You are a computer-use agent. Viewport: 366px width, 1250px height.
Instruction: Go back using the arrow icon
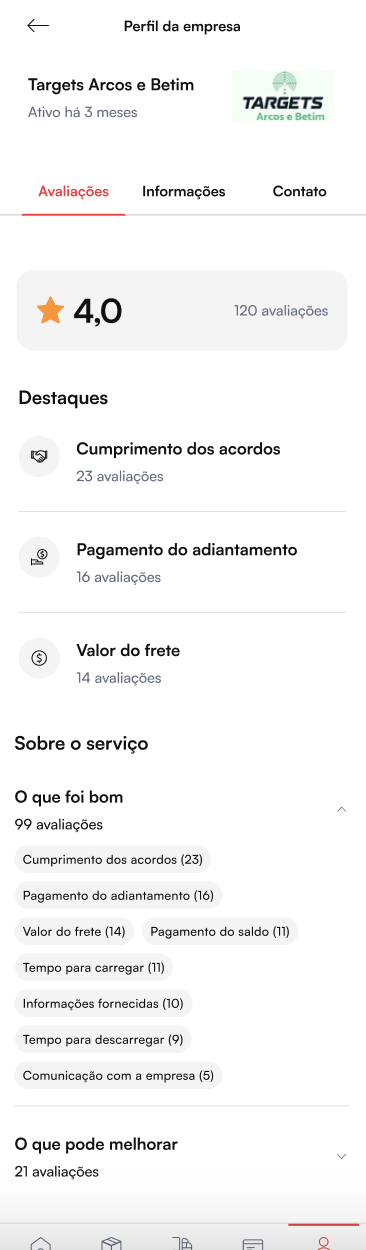[38, 26]
